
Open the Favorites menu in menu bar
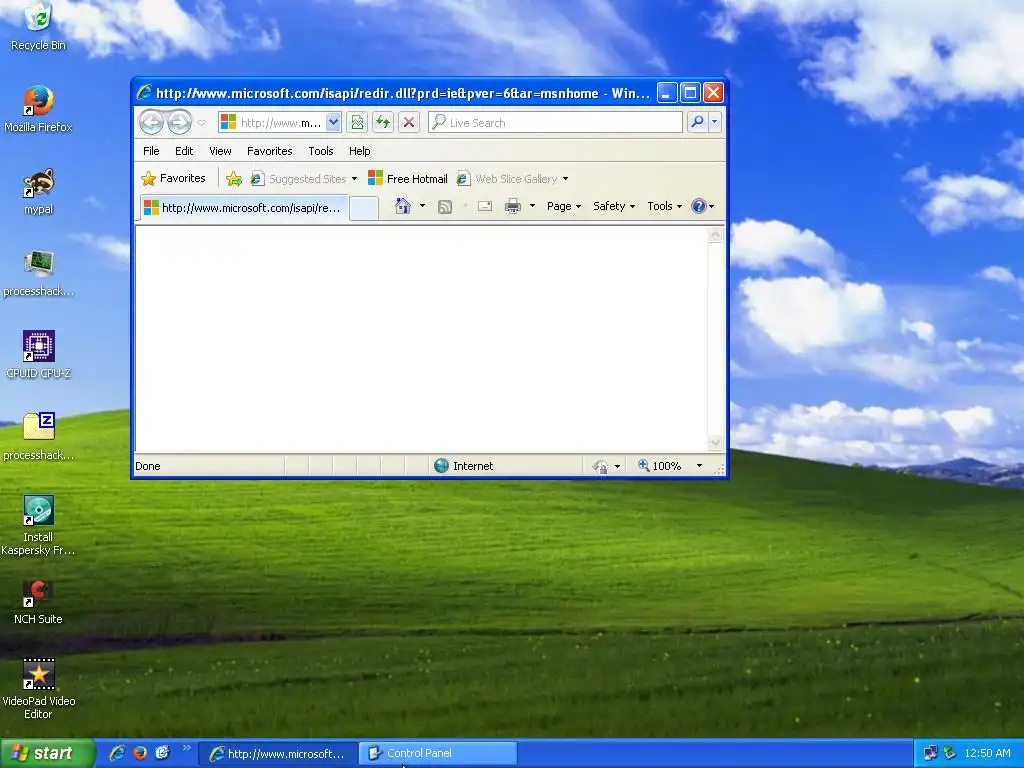tap(270, 151)
